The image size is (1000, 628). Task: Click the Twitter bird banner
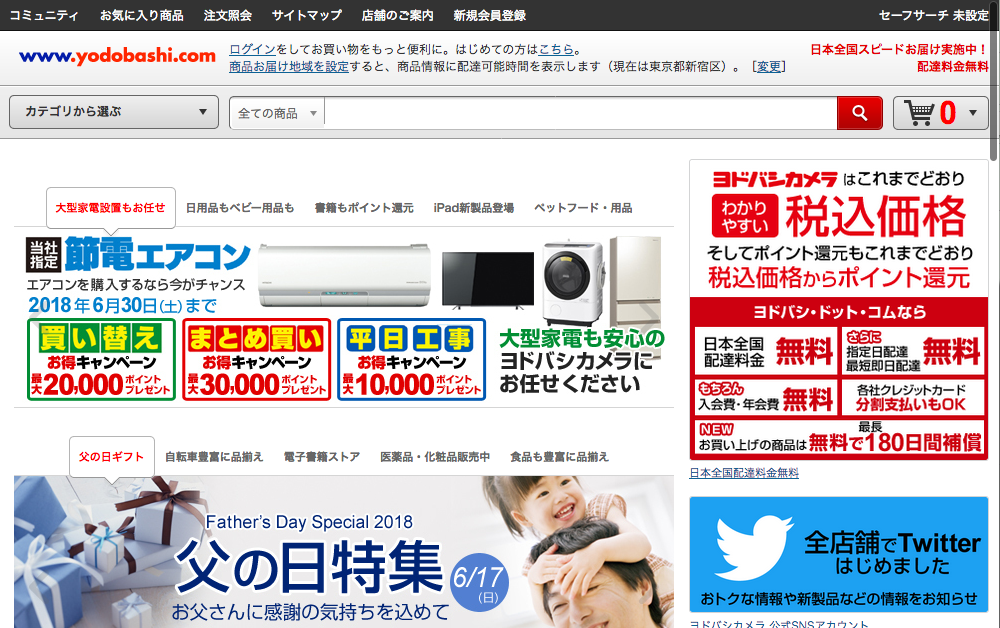[838, 554]
